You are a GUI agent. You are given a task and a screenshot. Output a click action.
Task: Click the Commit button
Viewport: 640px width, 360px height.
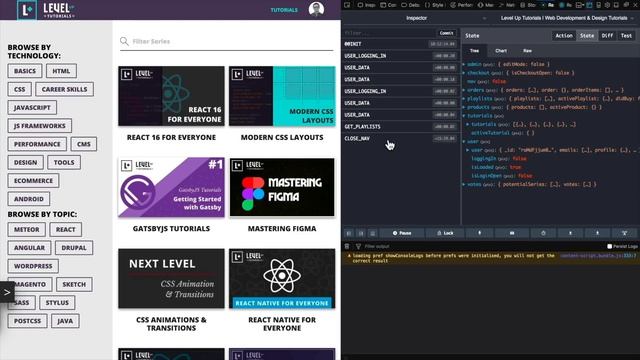pyautogui.click(x=446, y=33)
